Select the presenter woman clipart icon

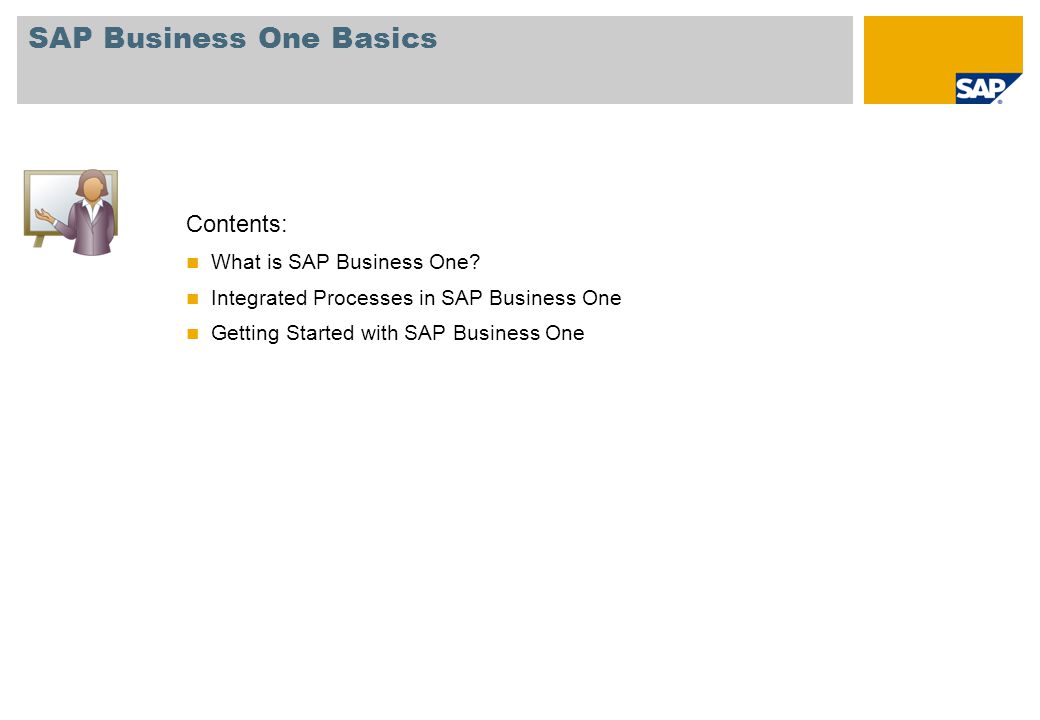pos(71,212)
